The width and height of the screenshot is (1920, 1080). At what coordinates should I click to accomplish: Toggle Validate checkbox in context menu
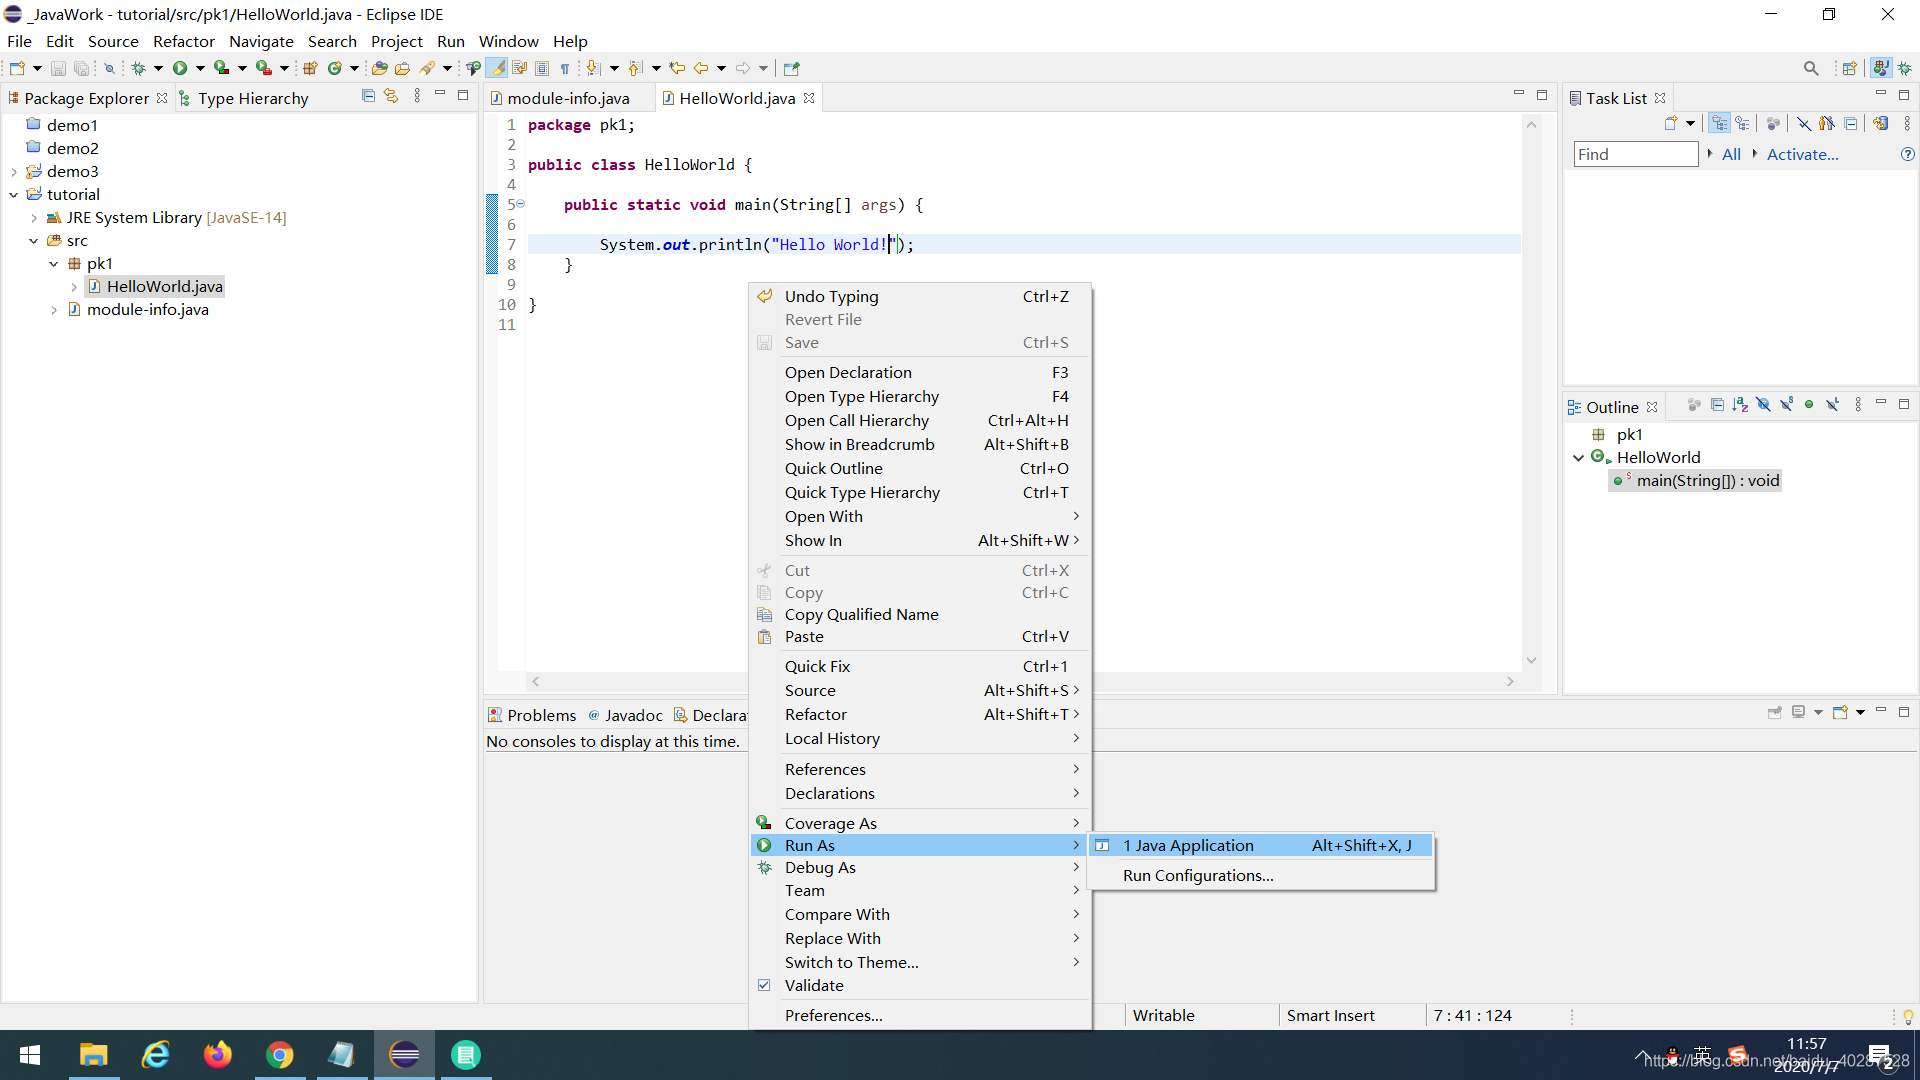[764, 984]
